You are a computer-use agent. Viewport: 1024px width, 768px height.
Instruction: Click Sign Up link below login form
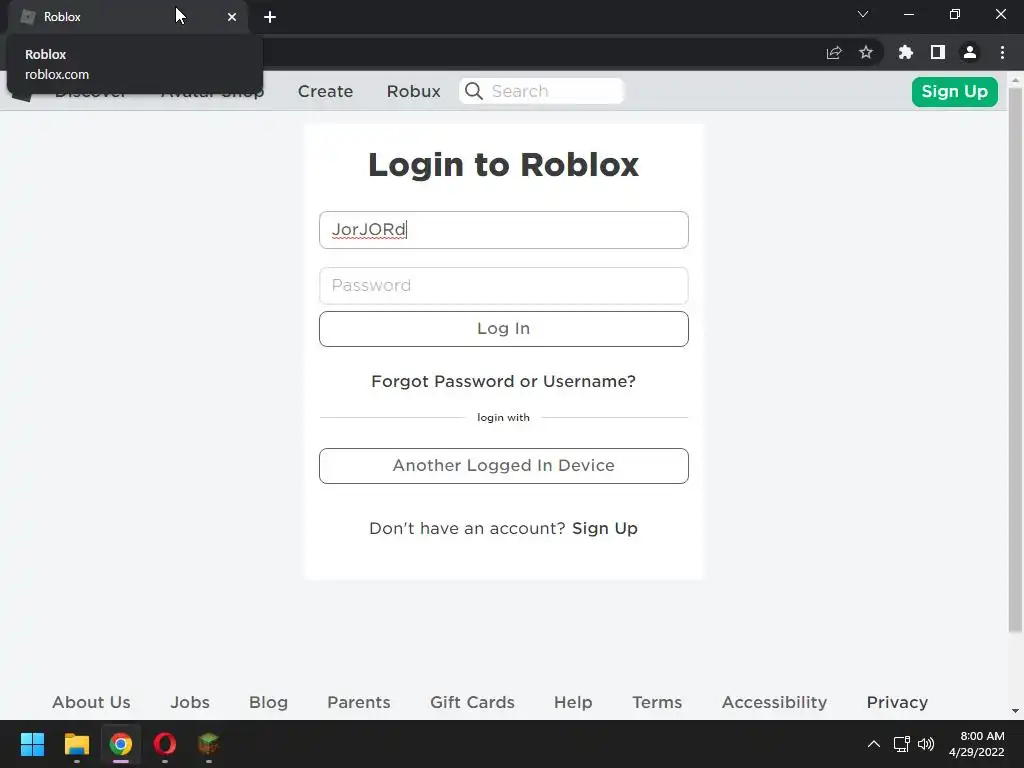605,528
